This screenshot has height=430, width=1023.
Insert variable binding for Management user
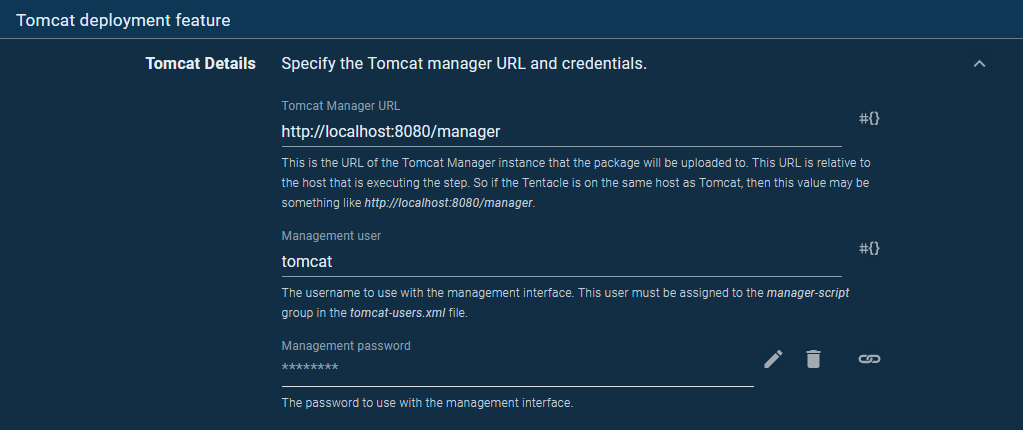tap(869, 248)
